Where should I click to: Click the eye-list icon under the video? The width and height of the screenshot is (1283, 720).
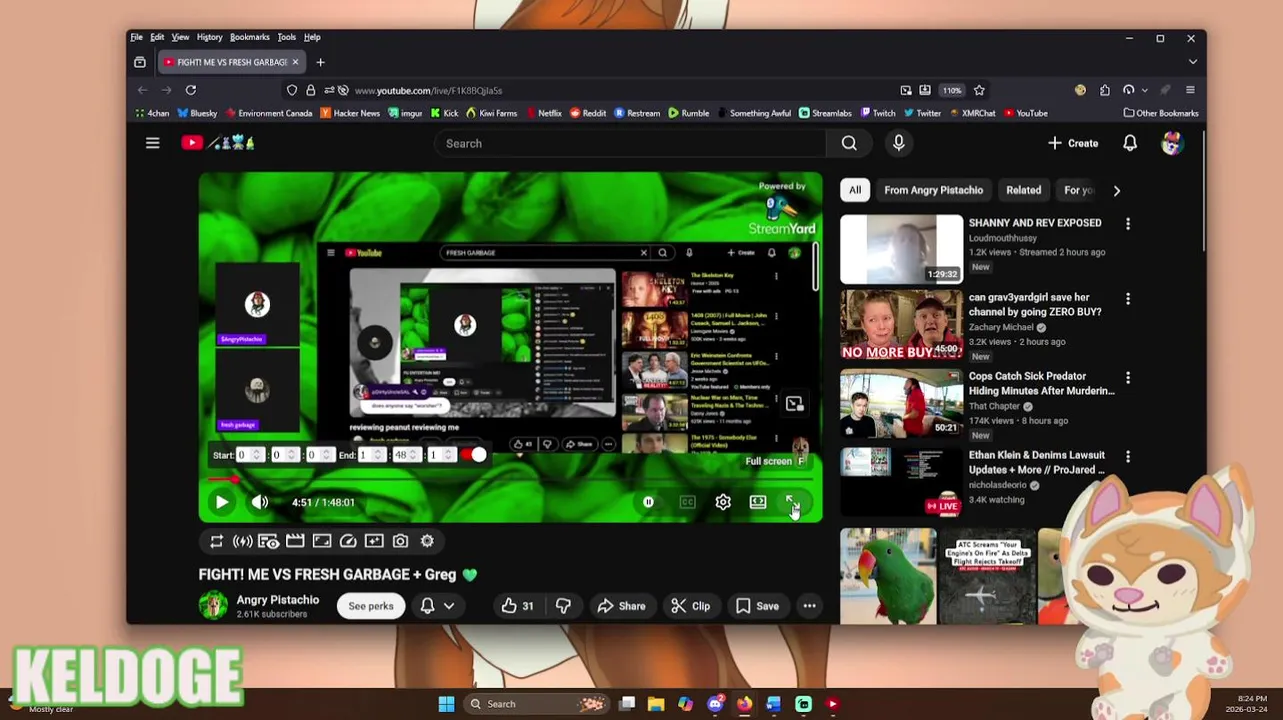point(268,541)
